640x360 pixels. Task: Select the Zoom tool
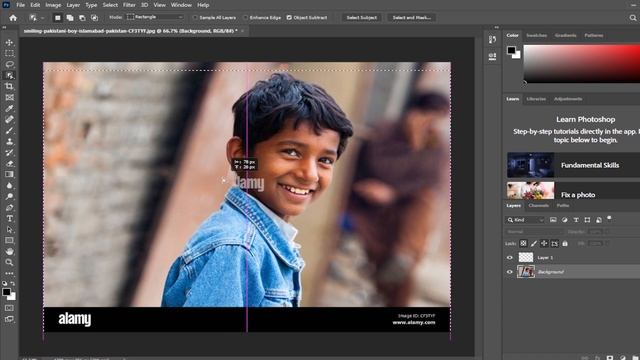[x=9, y=262]
